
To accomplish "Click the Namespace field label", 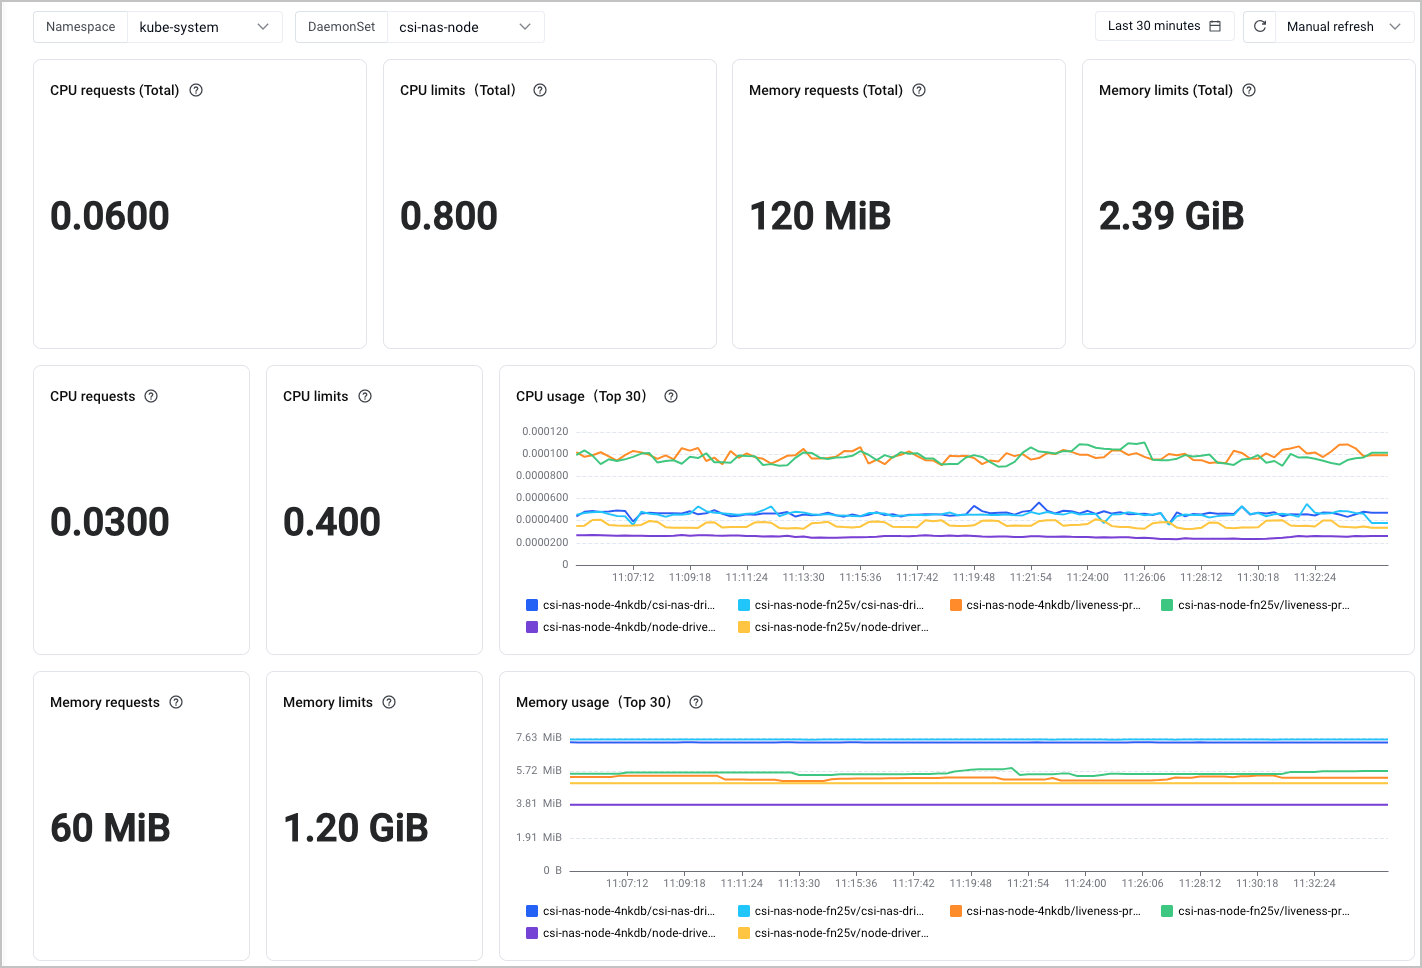I will click(x=81, y=27).
